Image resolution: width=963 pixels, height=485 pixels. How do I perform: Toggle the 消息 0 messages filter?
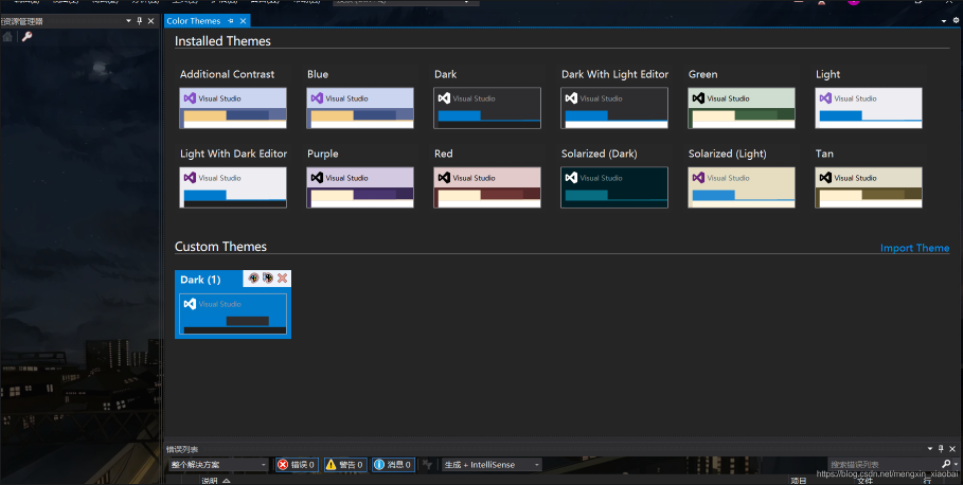point(393,465)
